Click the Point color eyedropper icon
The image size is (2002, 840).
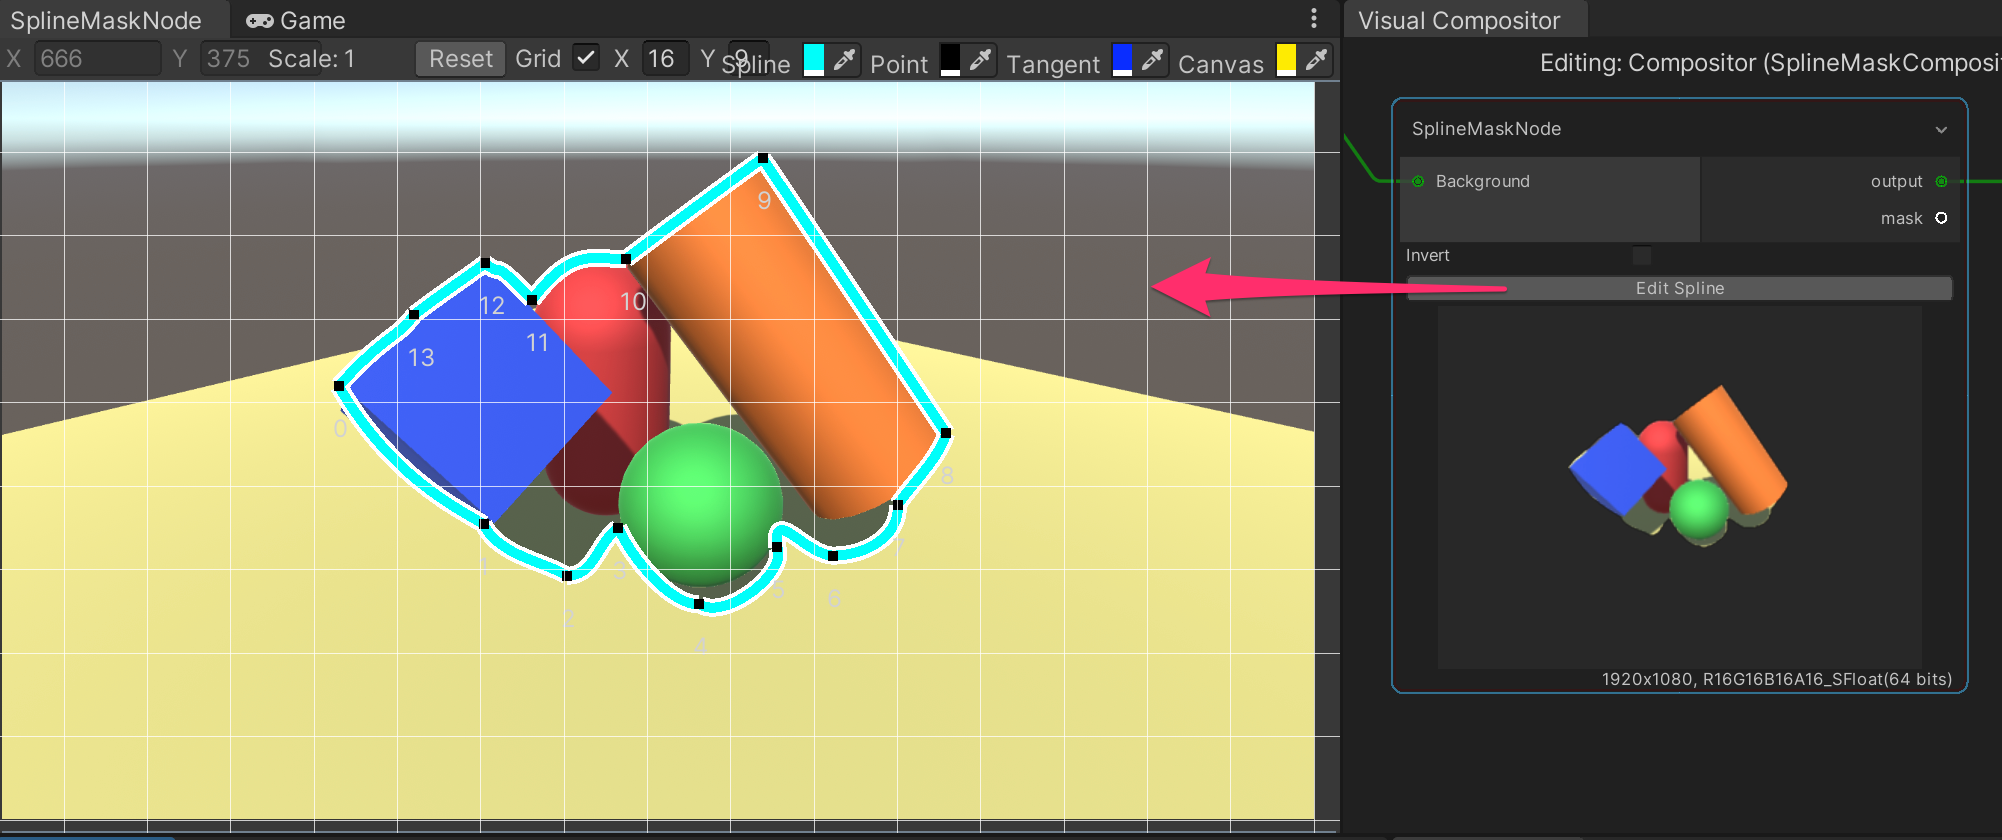(x=980, y=60)
